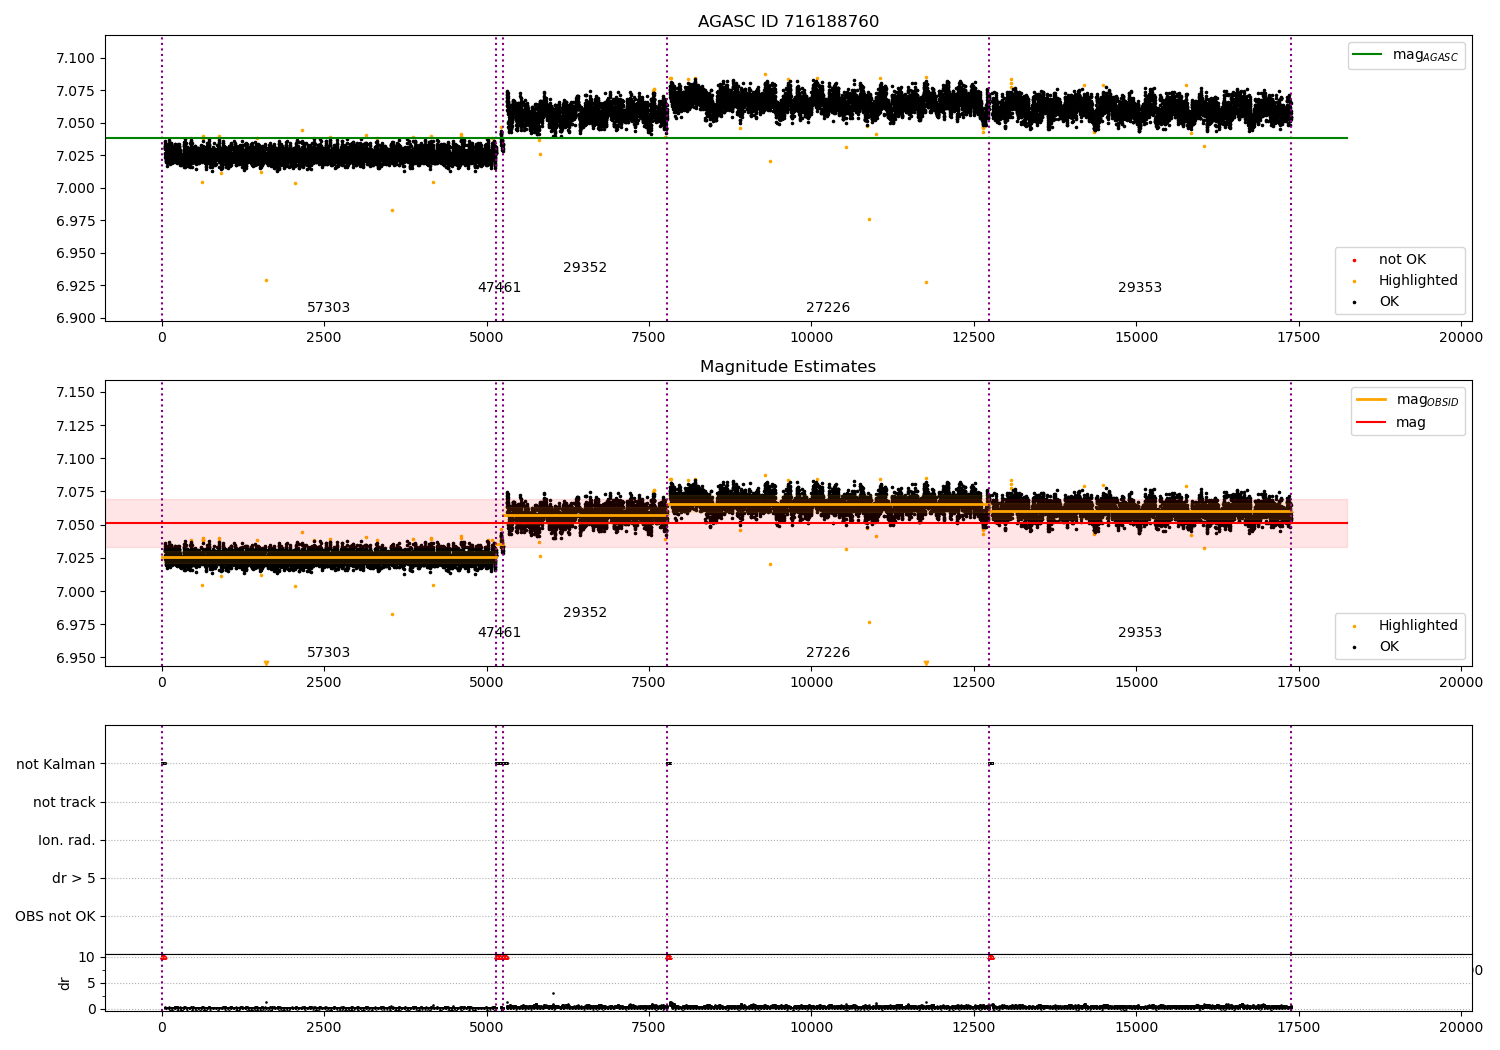Click the "Ion. rad." axis label
The width and height of the screenshot is (1500, 1050).
click(67, 841)
